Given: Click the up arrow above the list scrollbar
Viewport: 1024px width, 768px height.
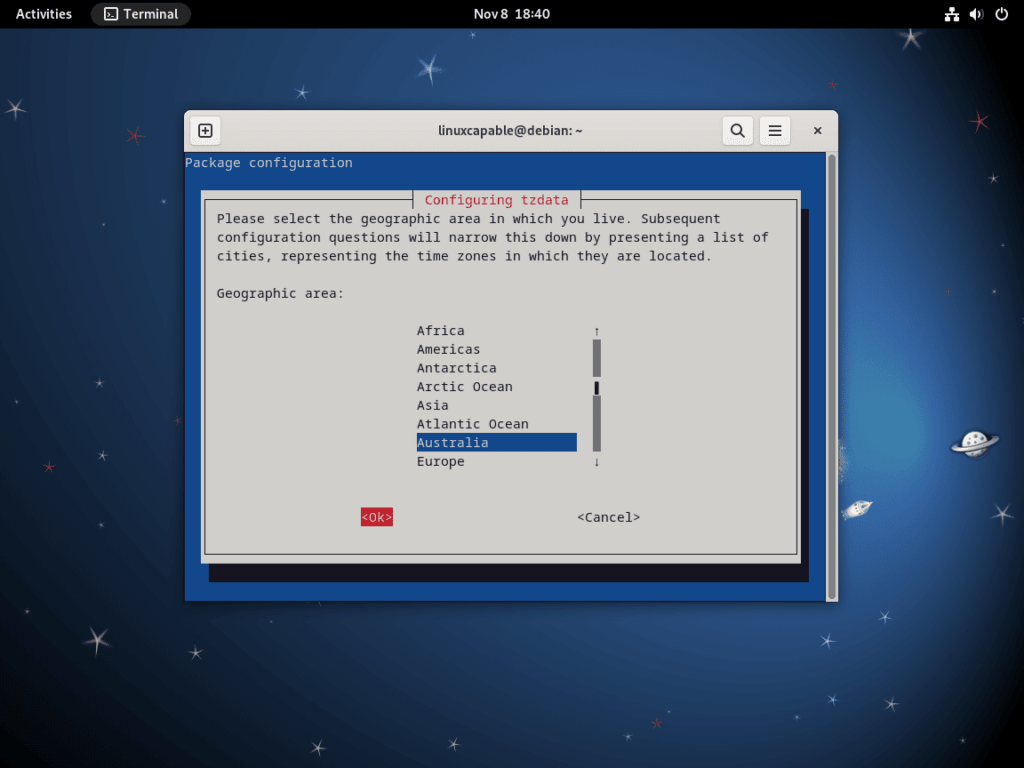Looking at the screenshot, I should (596, 330).
